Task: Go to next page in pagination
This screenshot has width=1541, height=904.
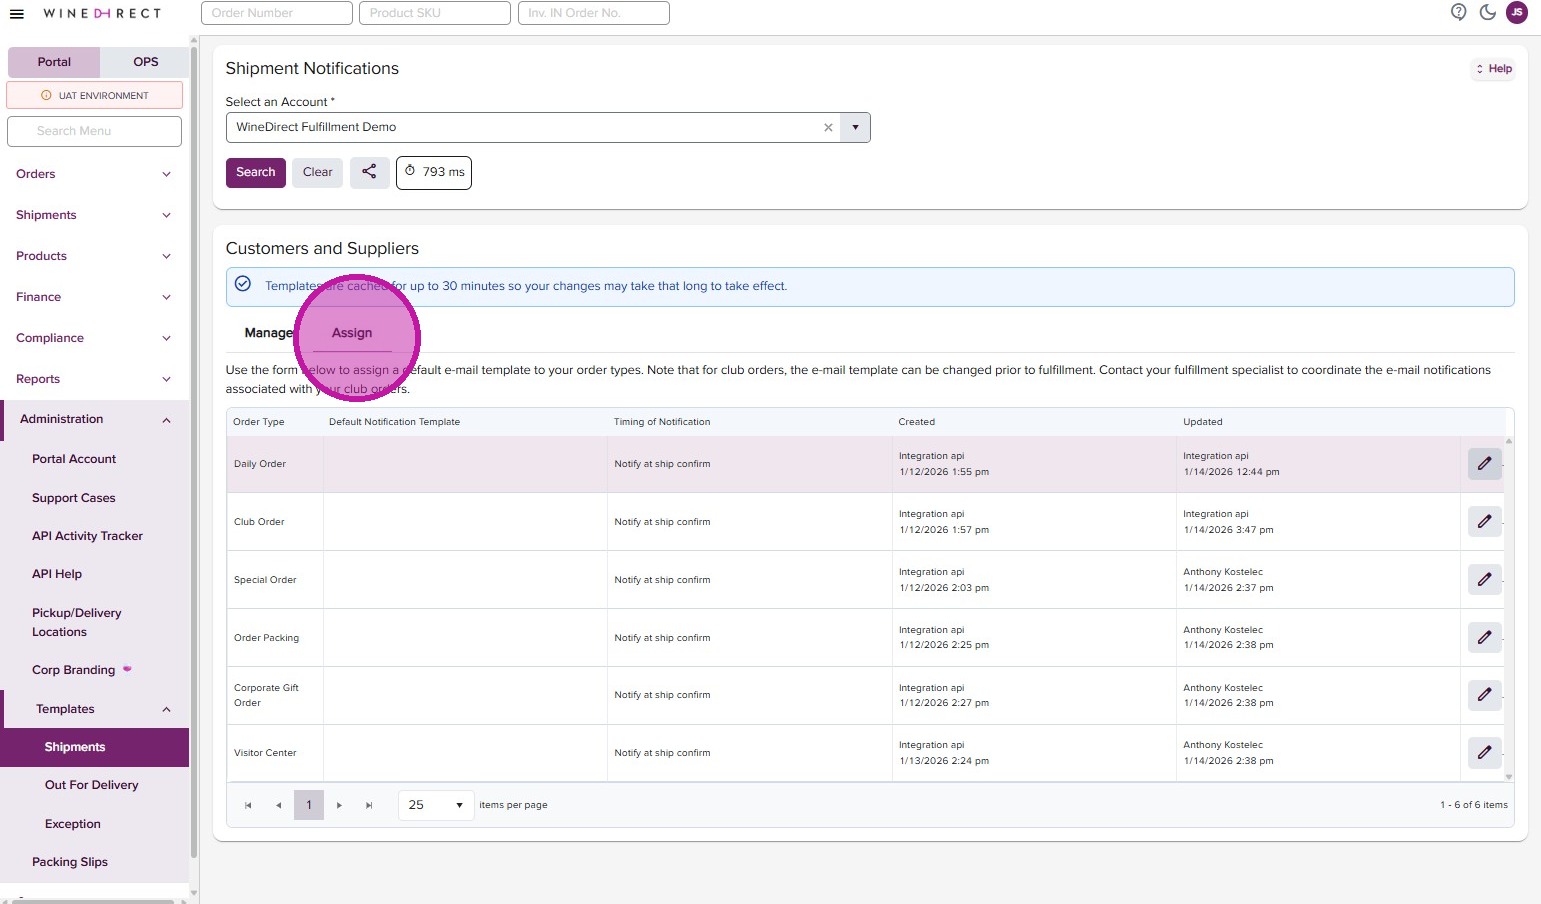Action: (339, 805)
